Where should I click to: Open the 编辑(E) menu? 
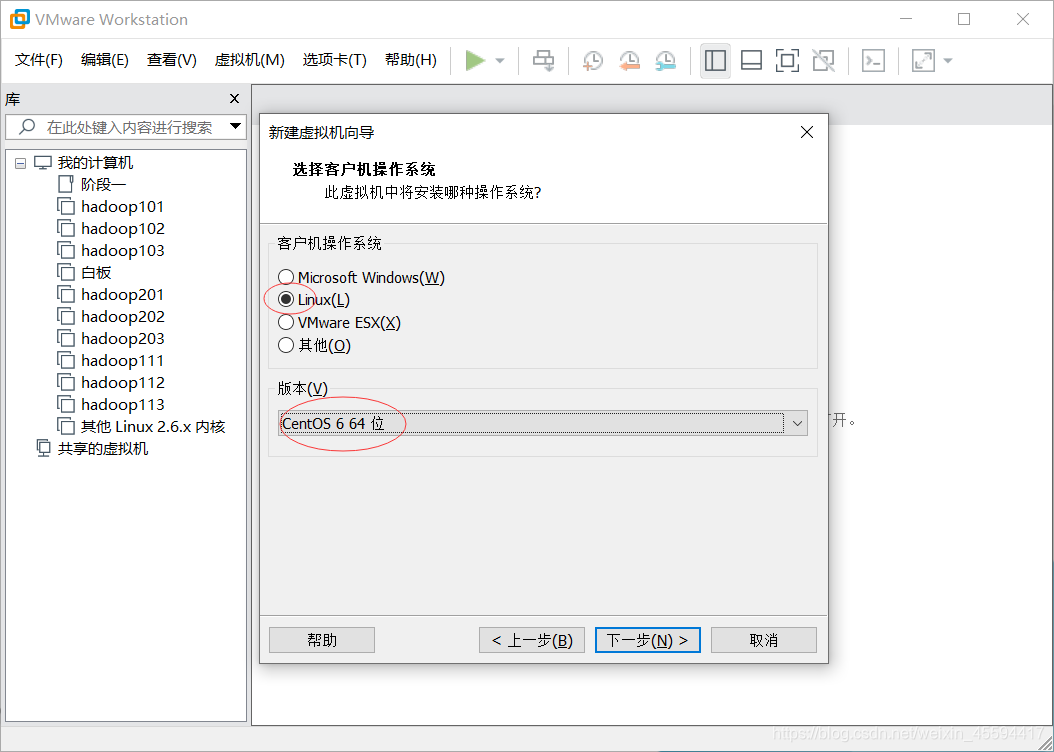104,60
